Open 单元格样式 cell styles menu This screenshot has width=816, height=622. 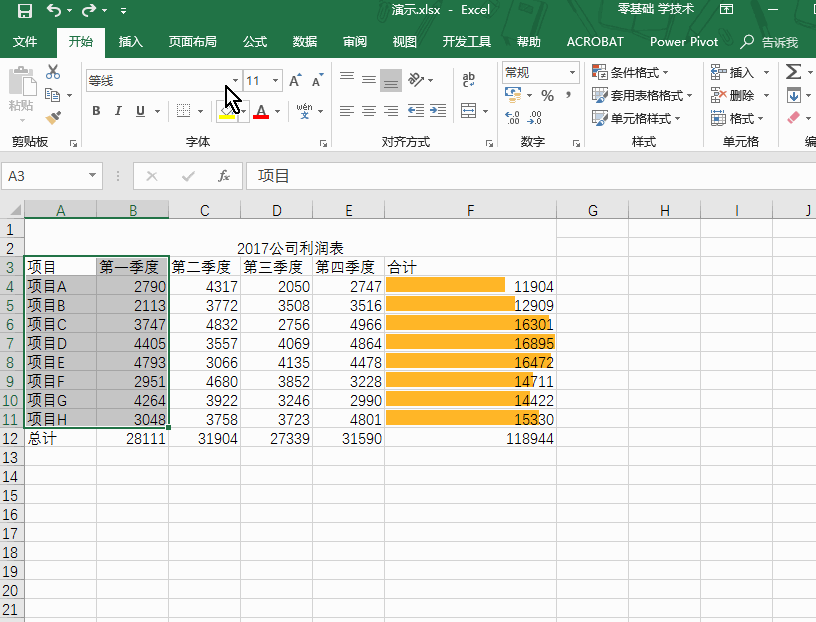click(636, 118)
